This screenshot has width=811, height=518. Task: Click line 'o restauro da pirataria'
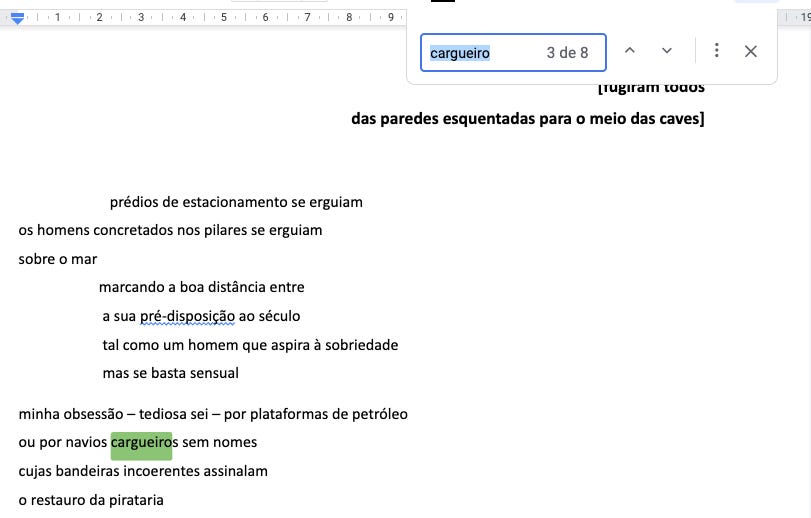pos(91,500)
